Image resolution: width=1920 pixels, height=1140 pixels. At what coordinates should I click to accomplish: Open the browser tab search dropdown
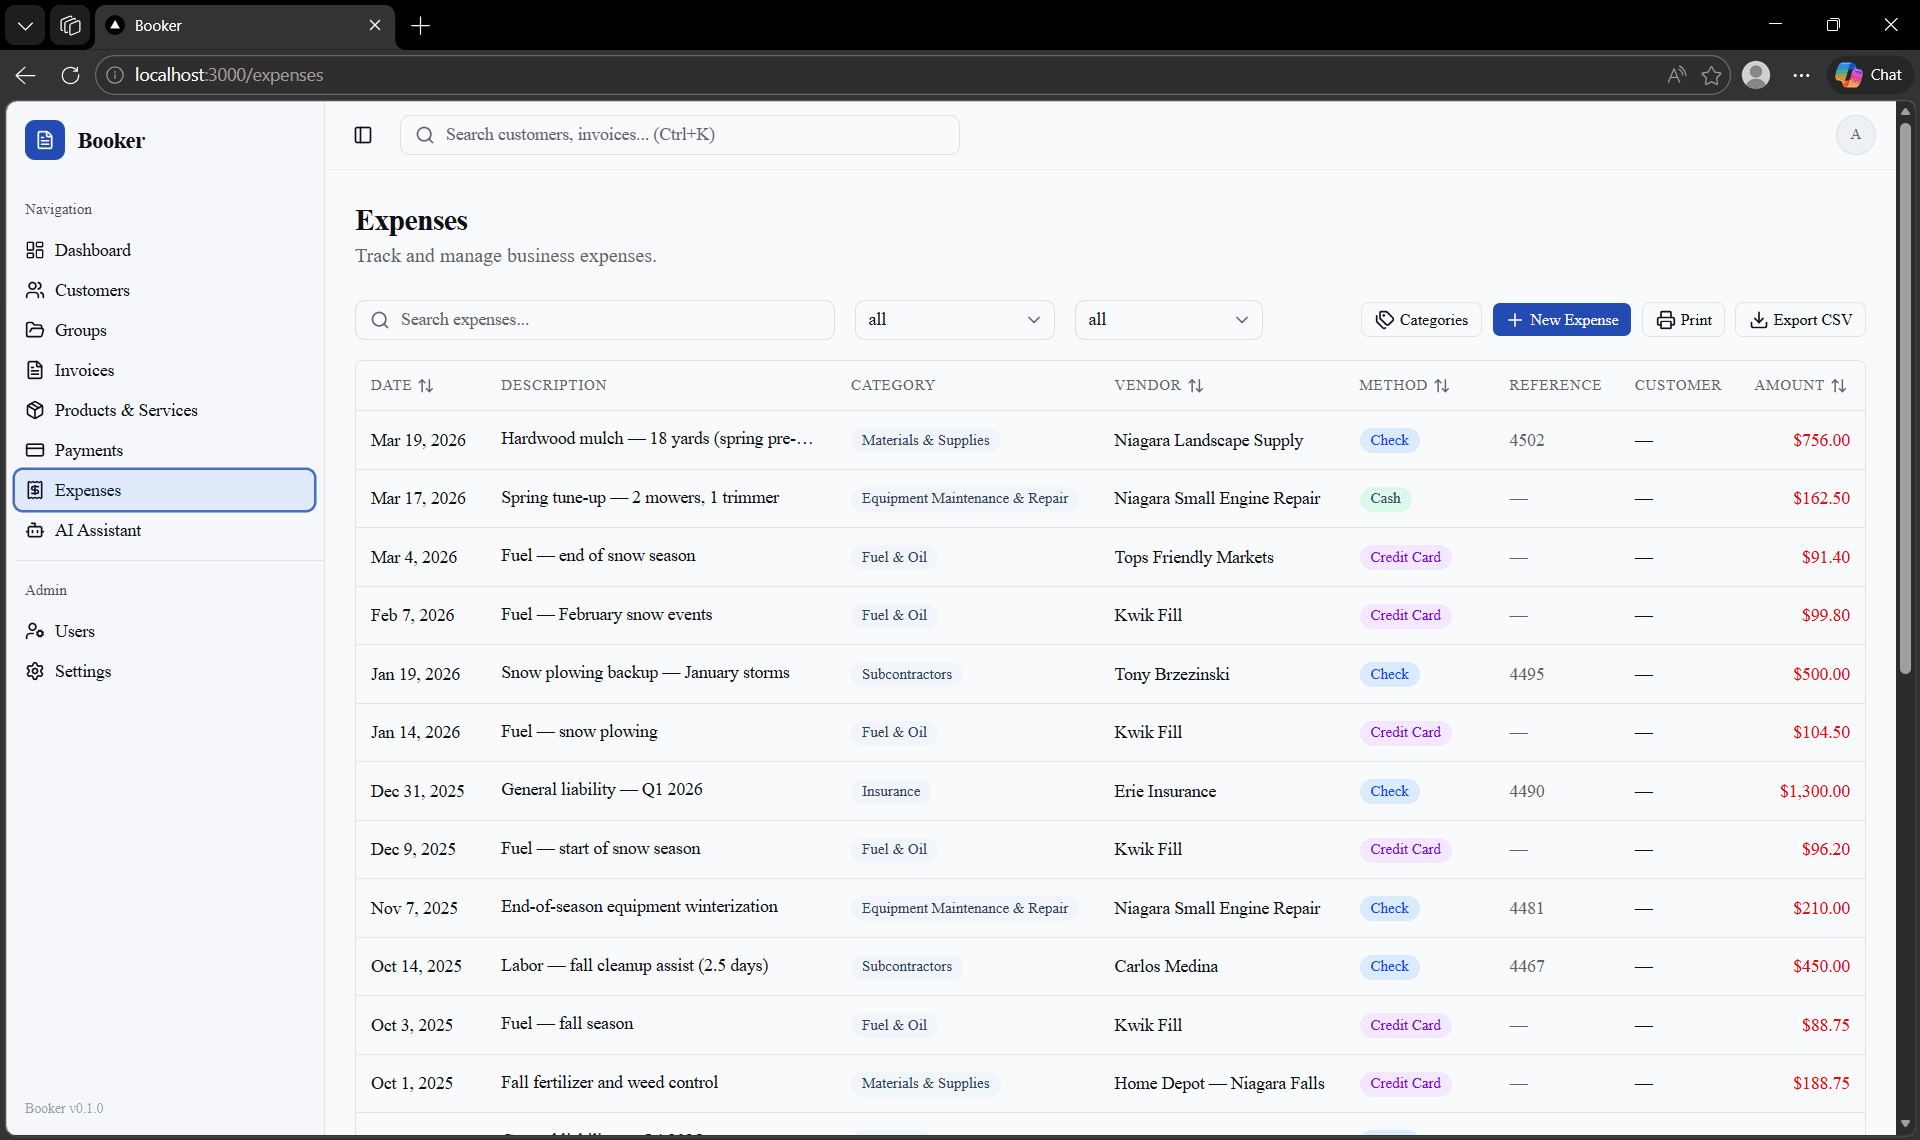coord(25,25)
